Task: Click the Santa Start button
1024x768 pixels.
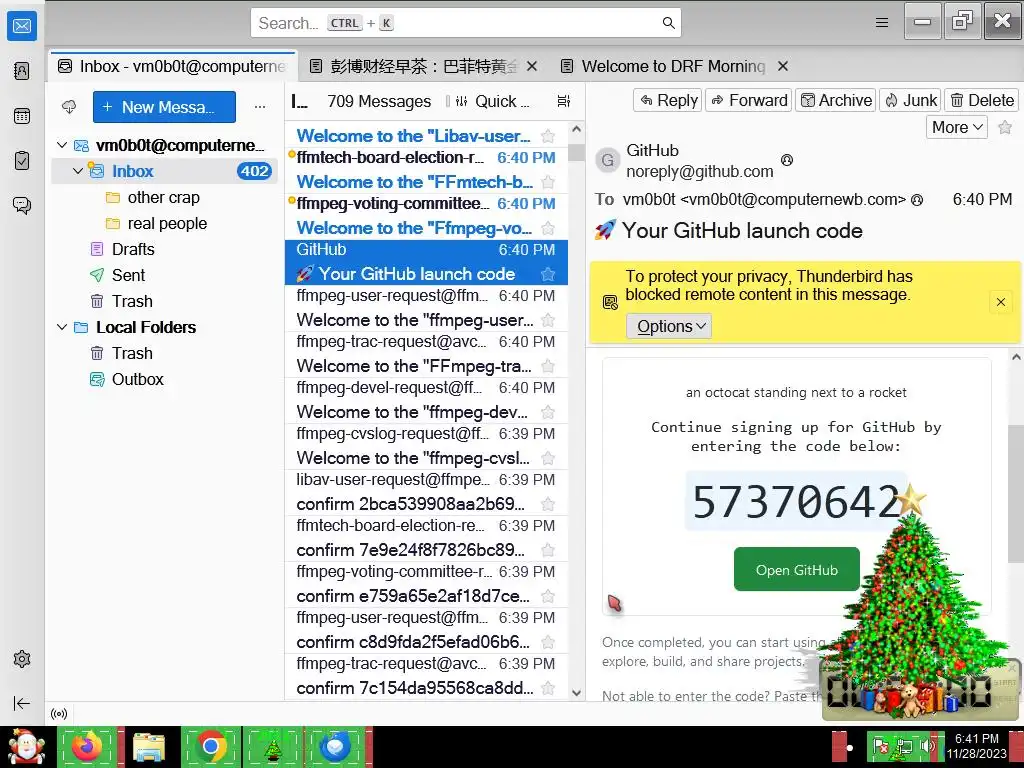Action: click(x=26, y=746)
